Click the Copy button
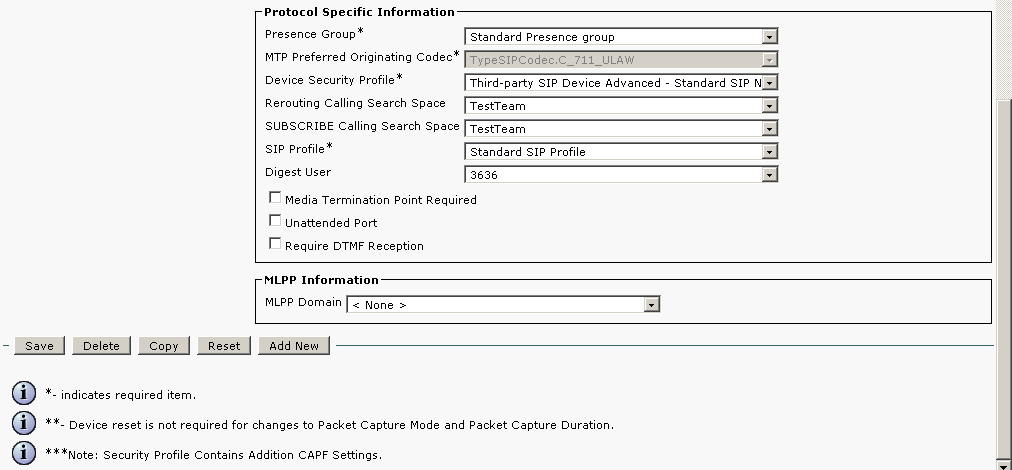Viewport: 1012px width, 470px height. coord(163,346)
